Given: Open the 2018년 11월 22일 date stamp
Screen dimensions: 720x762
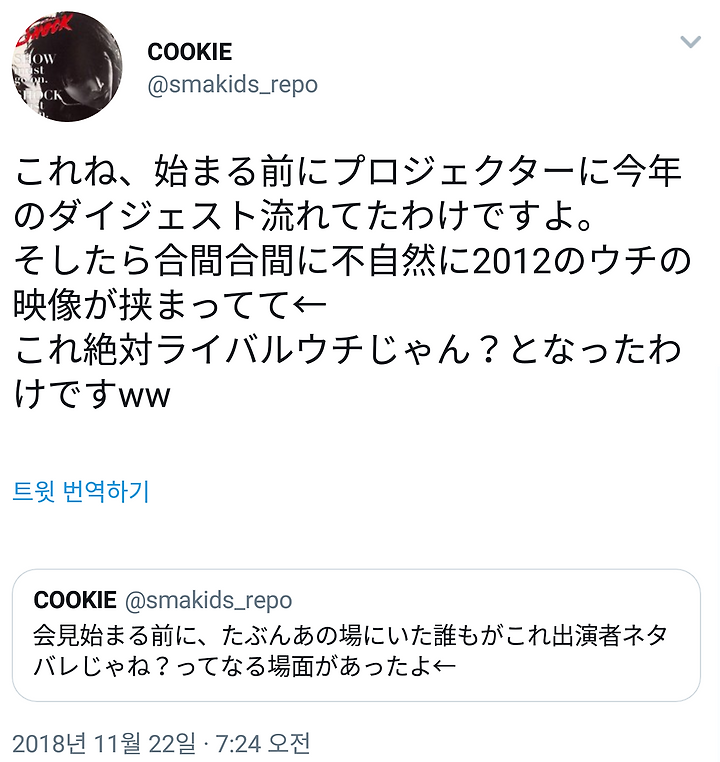Looking at the screenshot, I should click(104, 744).
